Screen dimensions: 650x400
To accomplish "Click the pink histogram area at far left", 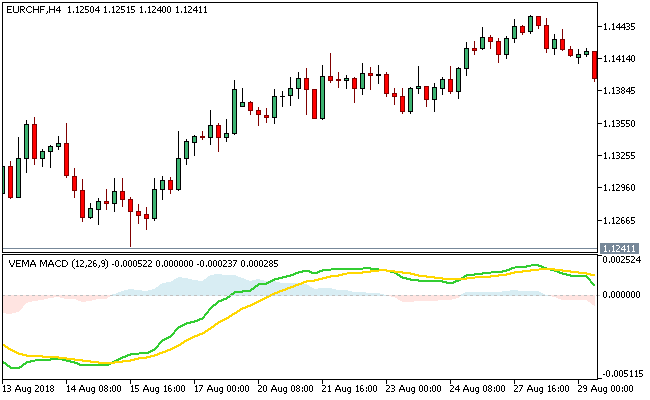I will (x=12, y=303).
